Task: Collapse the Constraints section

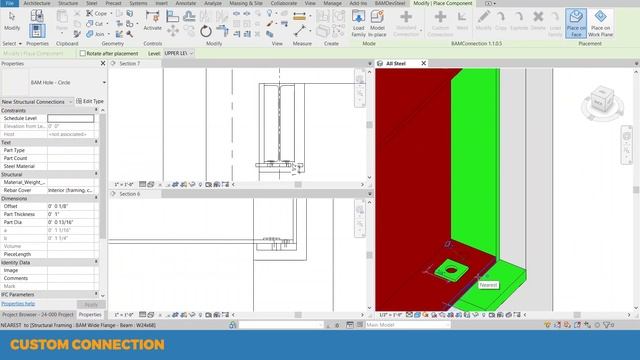Action: 96,110
